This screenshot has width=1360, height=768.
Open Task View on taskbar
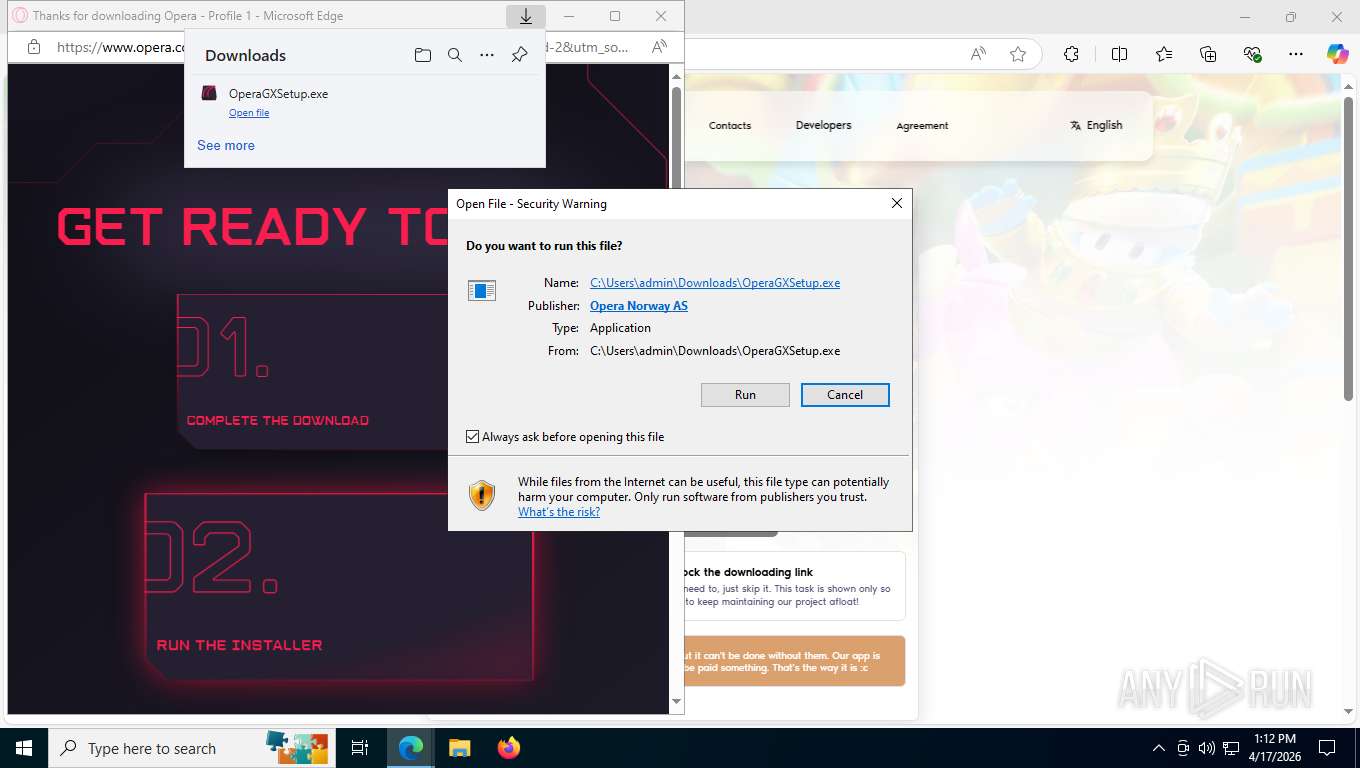[360, 748]
